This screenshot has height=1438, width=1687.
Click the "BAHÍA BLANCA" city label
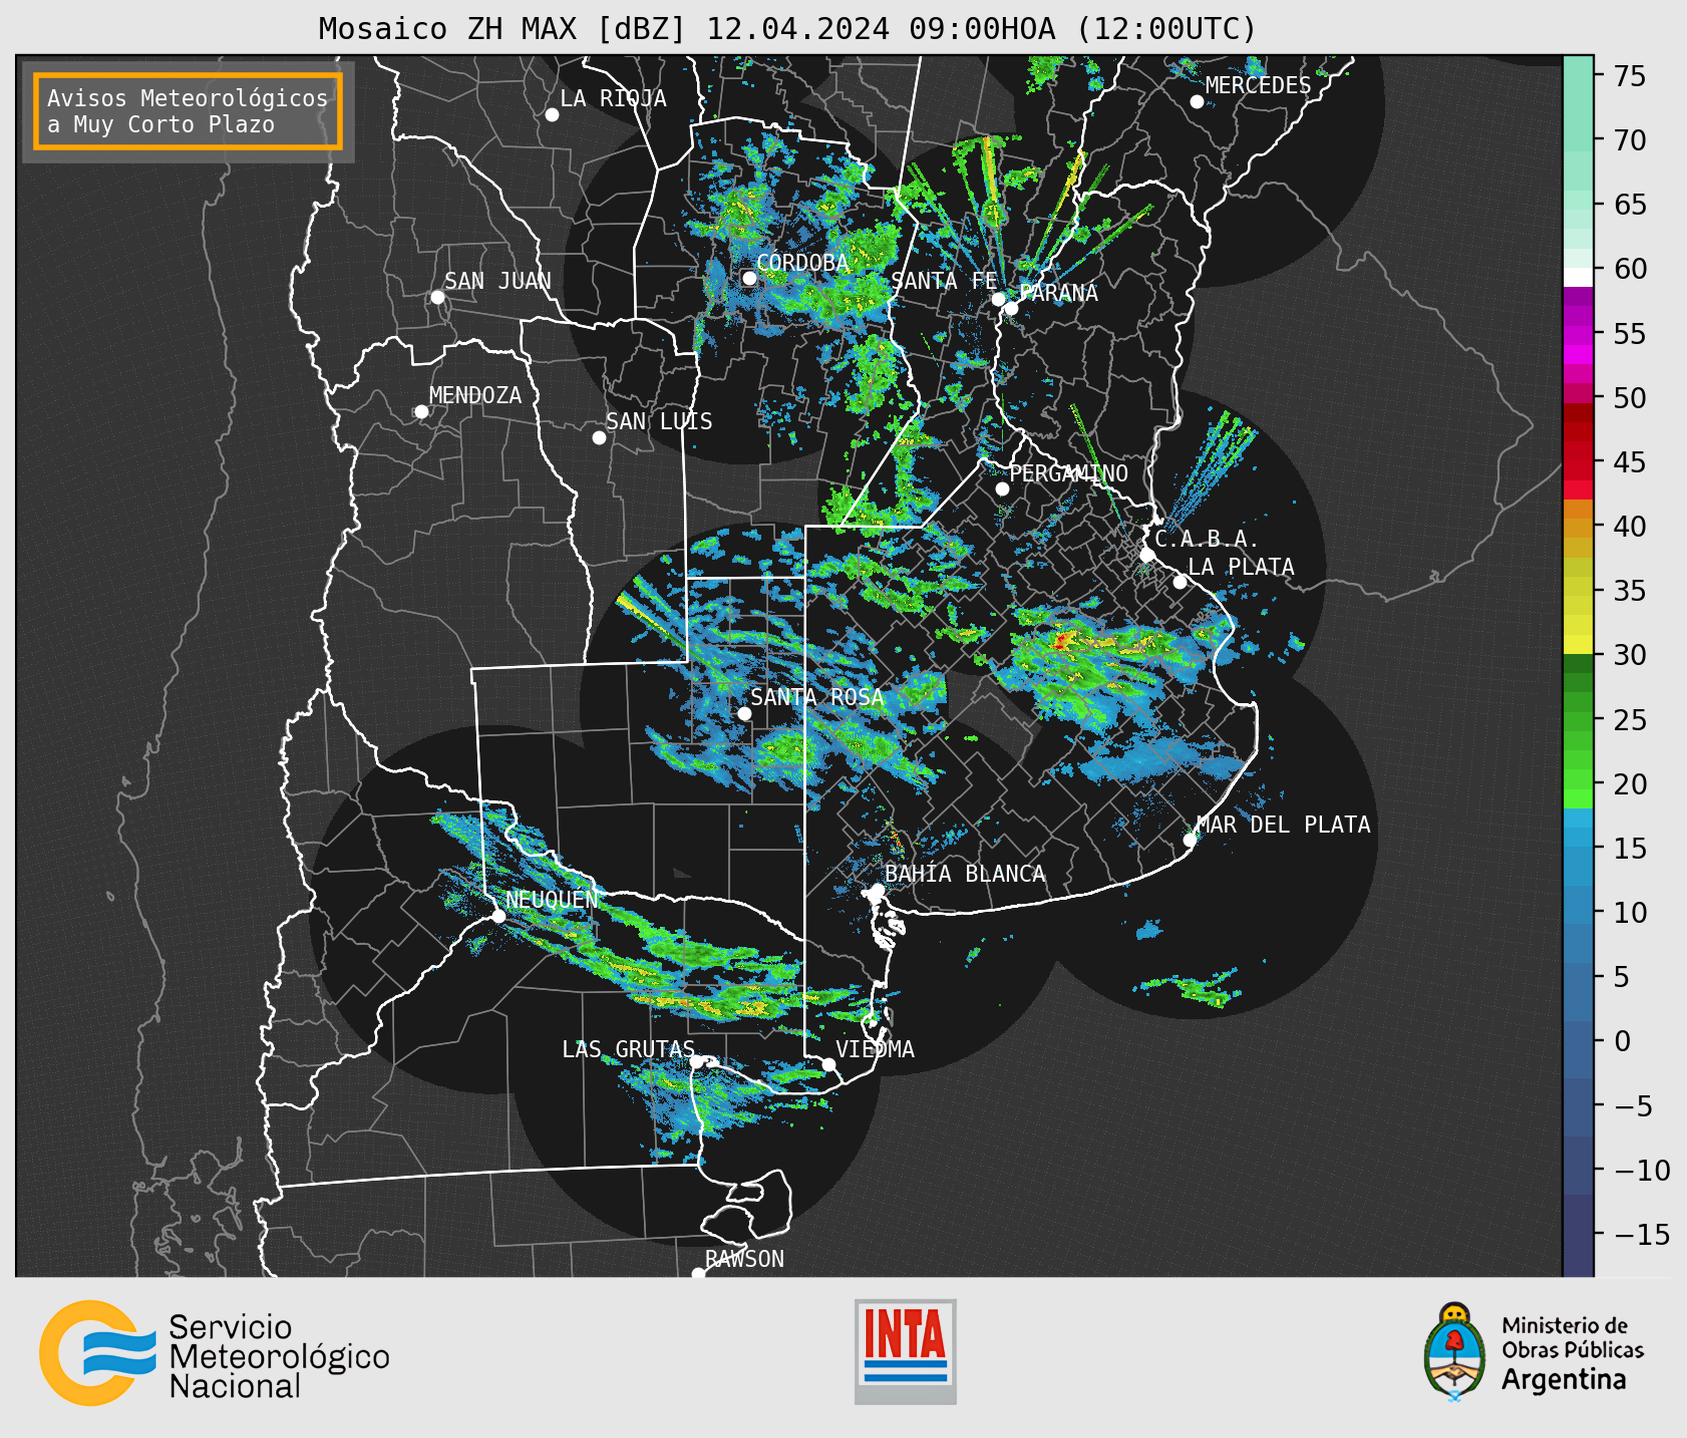(x=965, y=874)
